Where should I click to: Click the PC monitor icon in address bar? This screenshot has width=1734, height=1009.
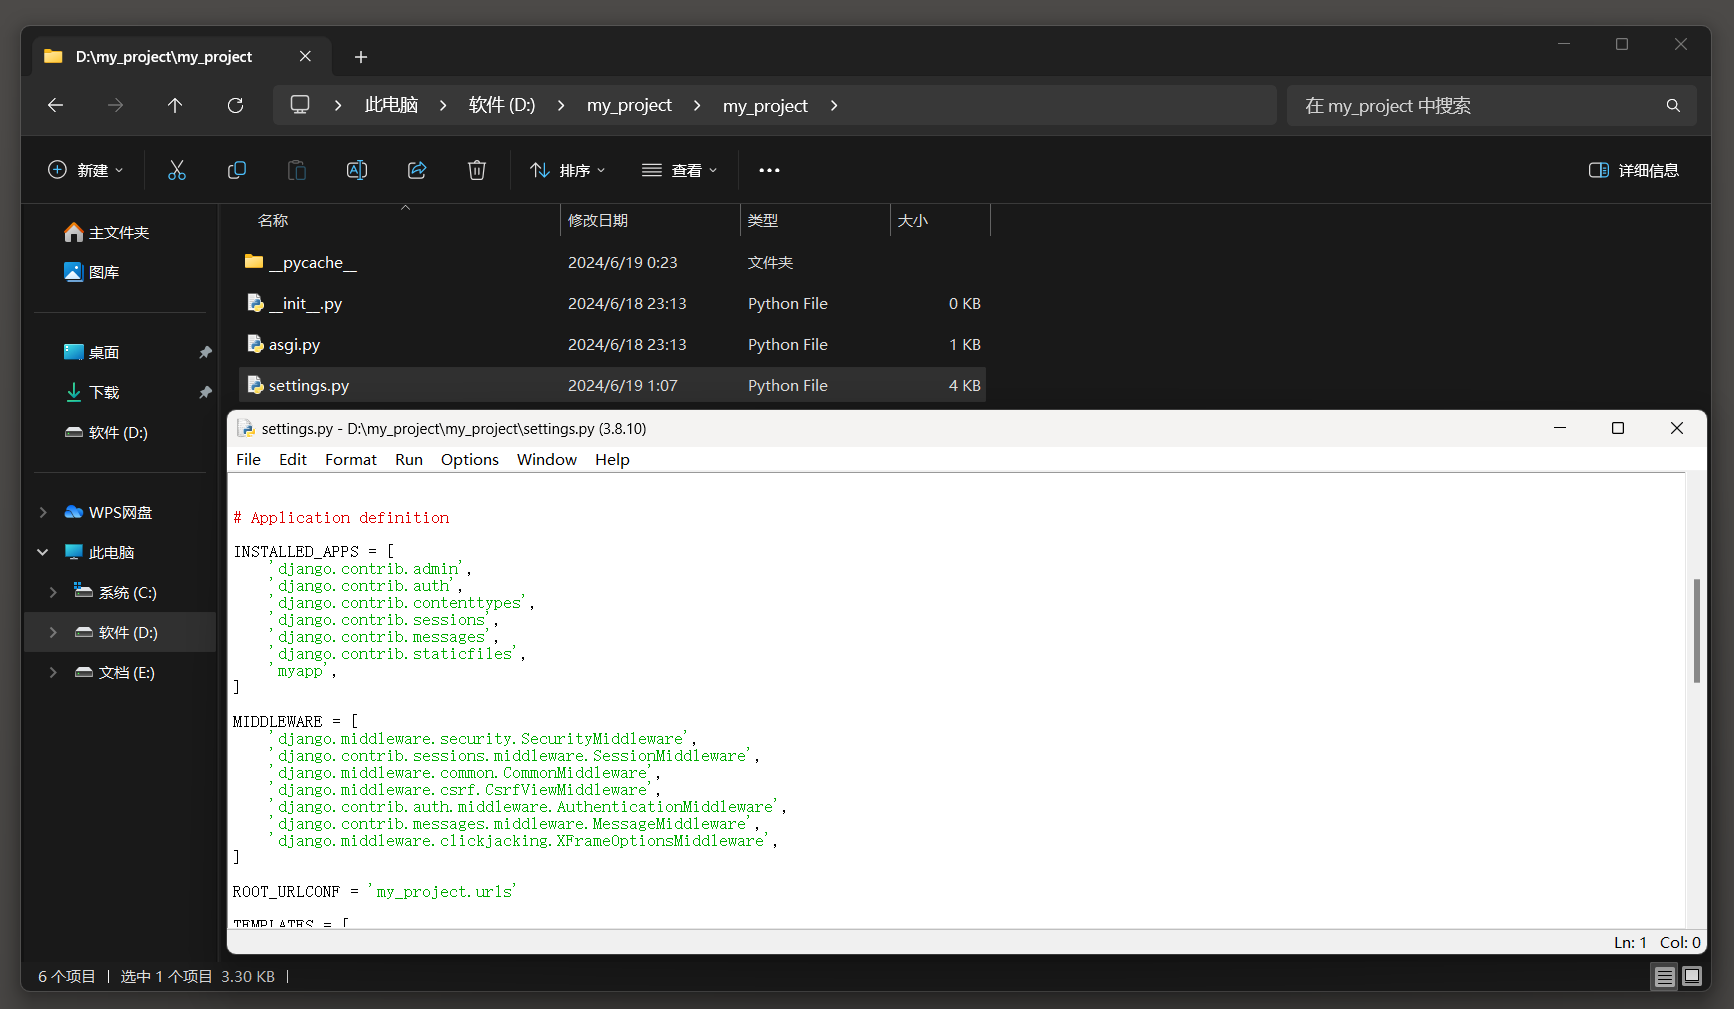click(x=300, y=105)
